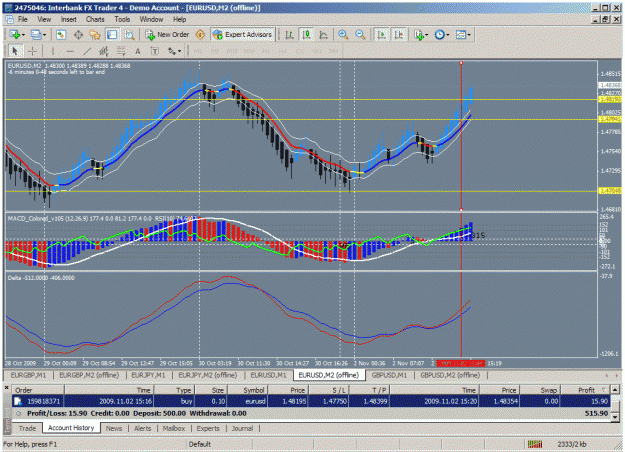
Task: Open the Tools menu
Action: (122, 19)
